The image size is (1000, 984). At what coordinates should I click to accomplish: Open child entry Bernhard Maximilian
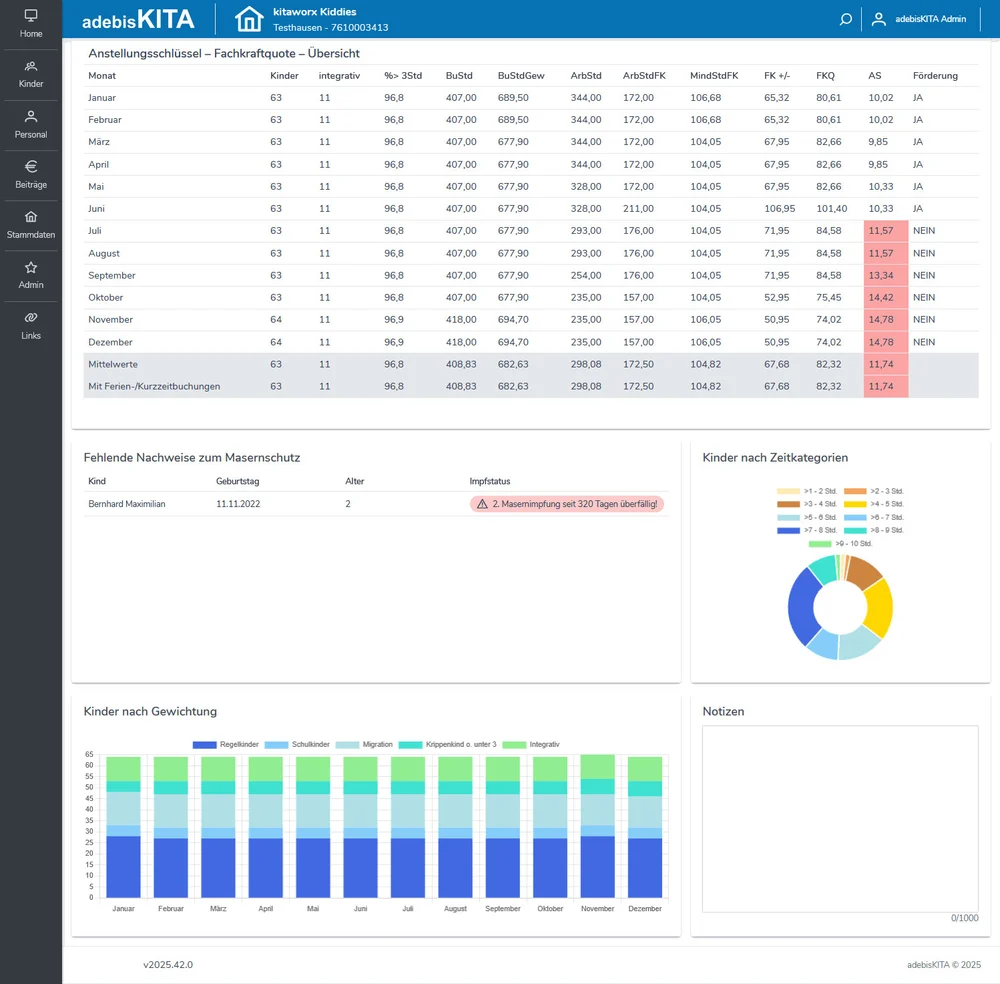pos(127,504)
